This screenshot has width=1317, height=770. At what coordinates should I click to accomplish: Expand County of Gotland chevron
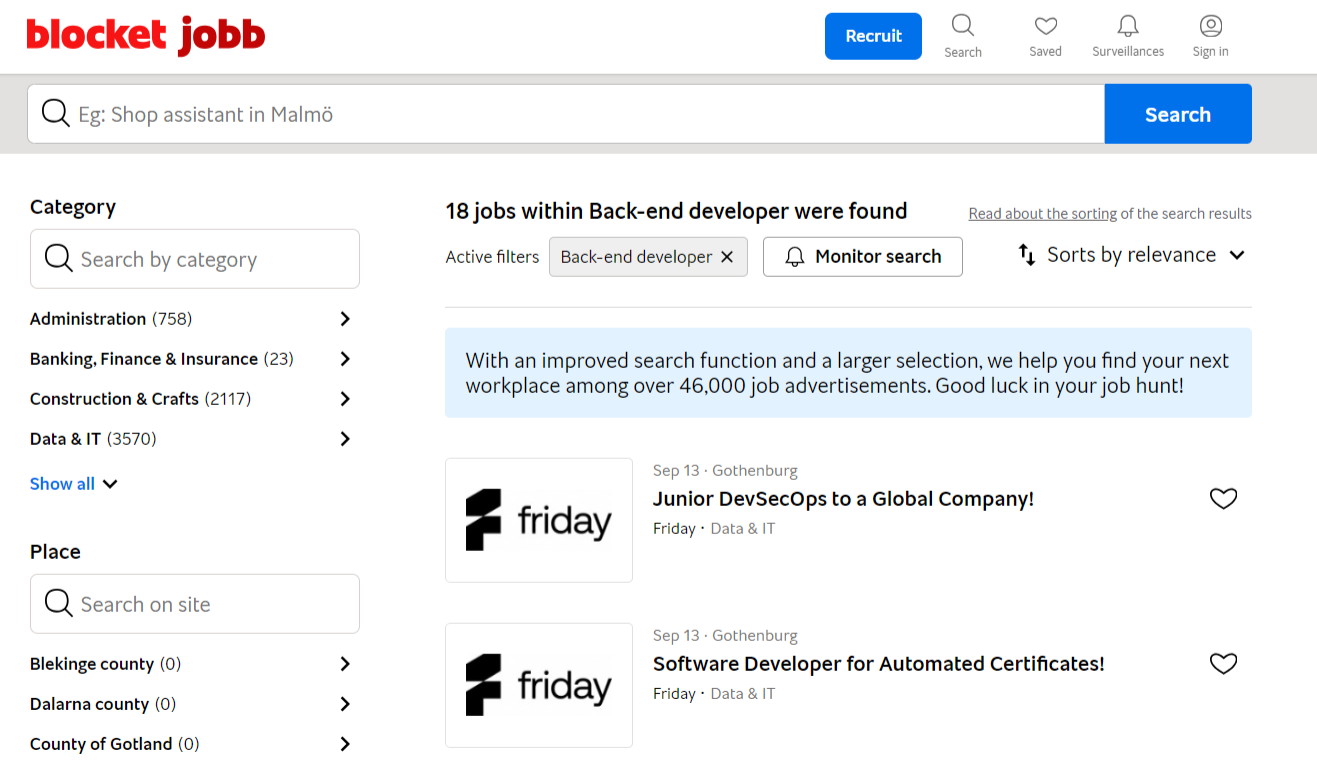click(x=345, y=744)
